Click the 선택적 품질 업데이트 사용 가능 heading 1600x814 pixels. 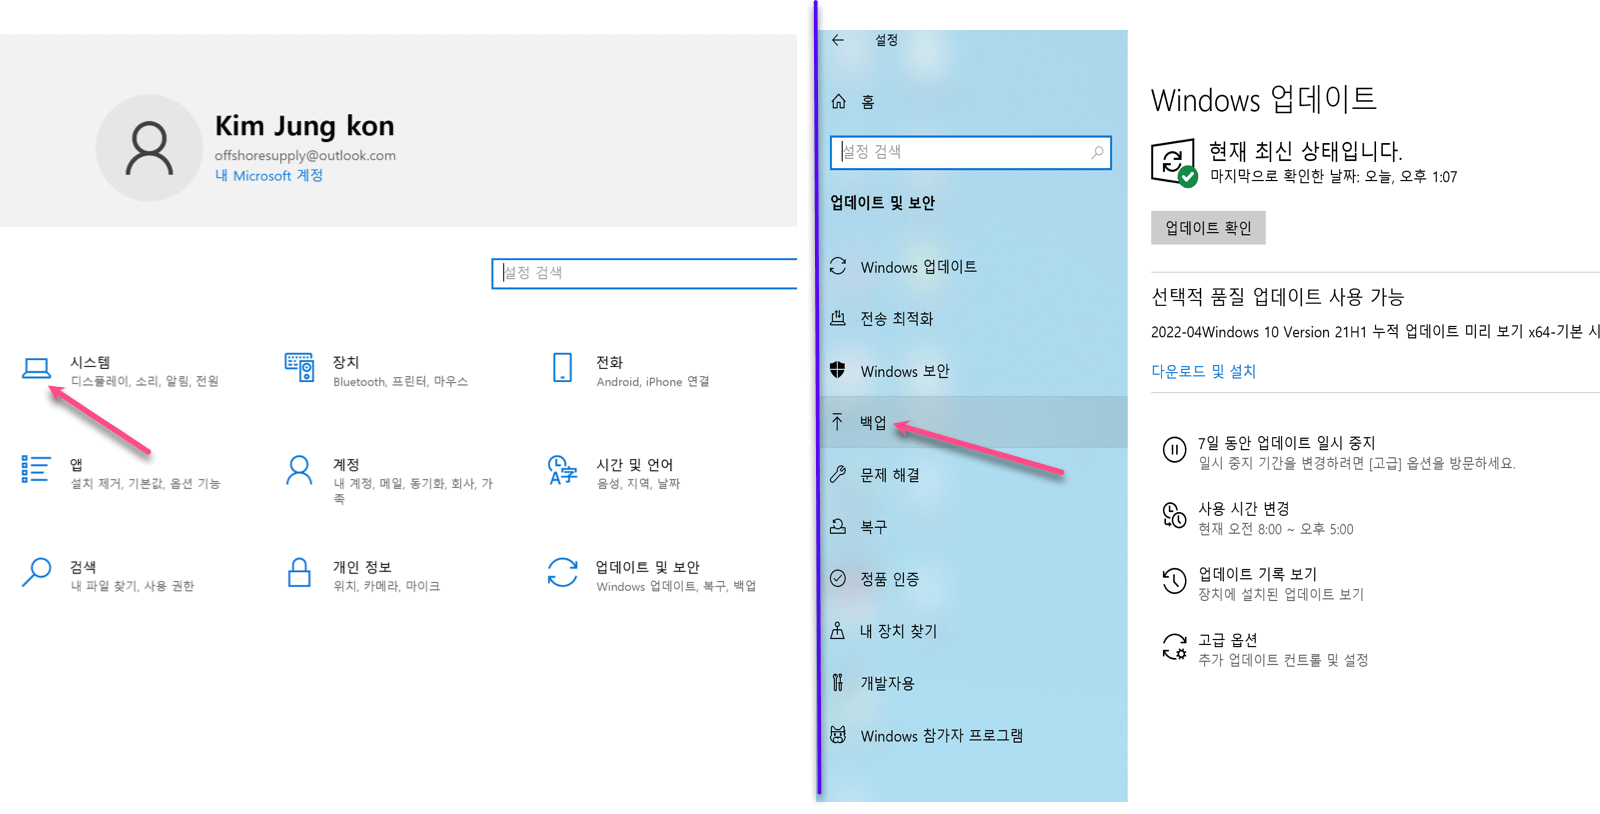pos(1278,297)
